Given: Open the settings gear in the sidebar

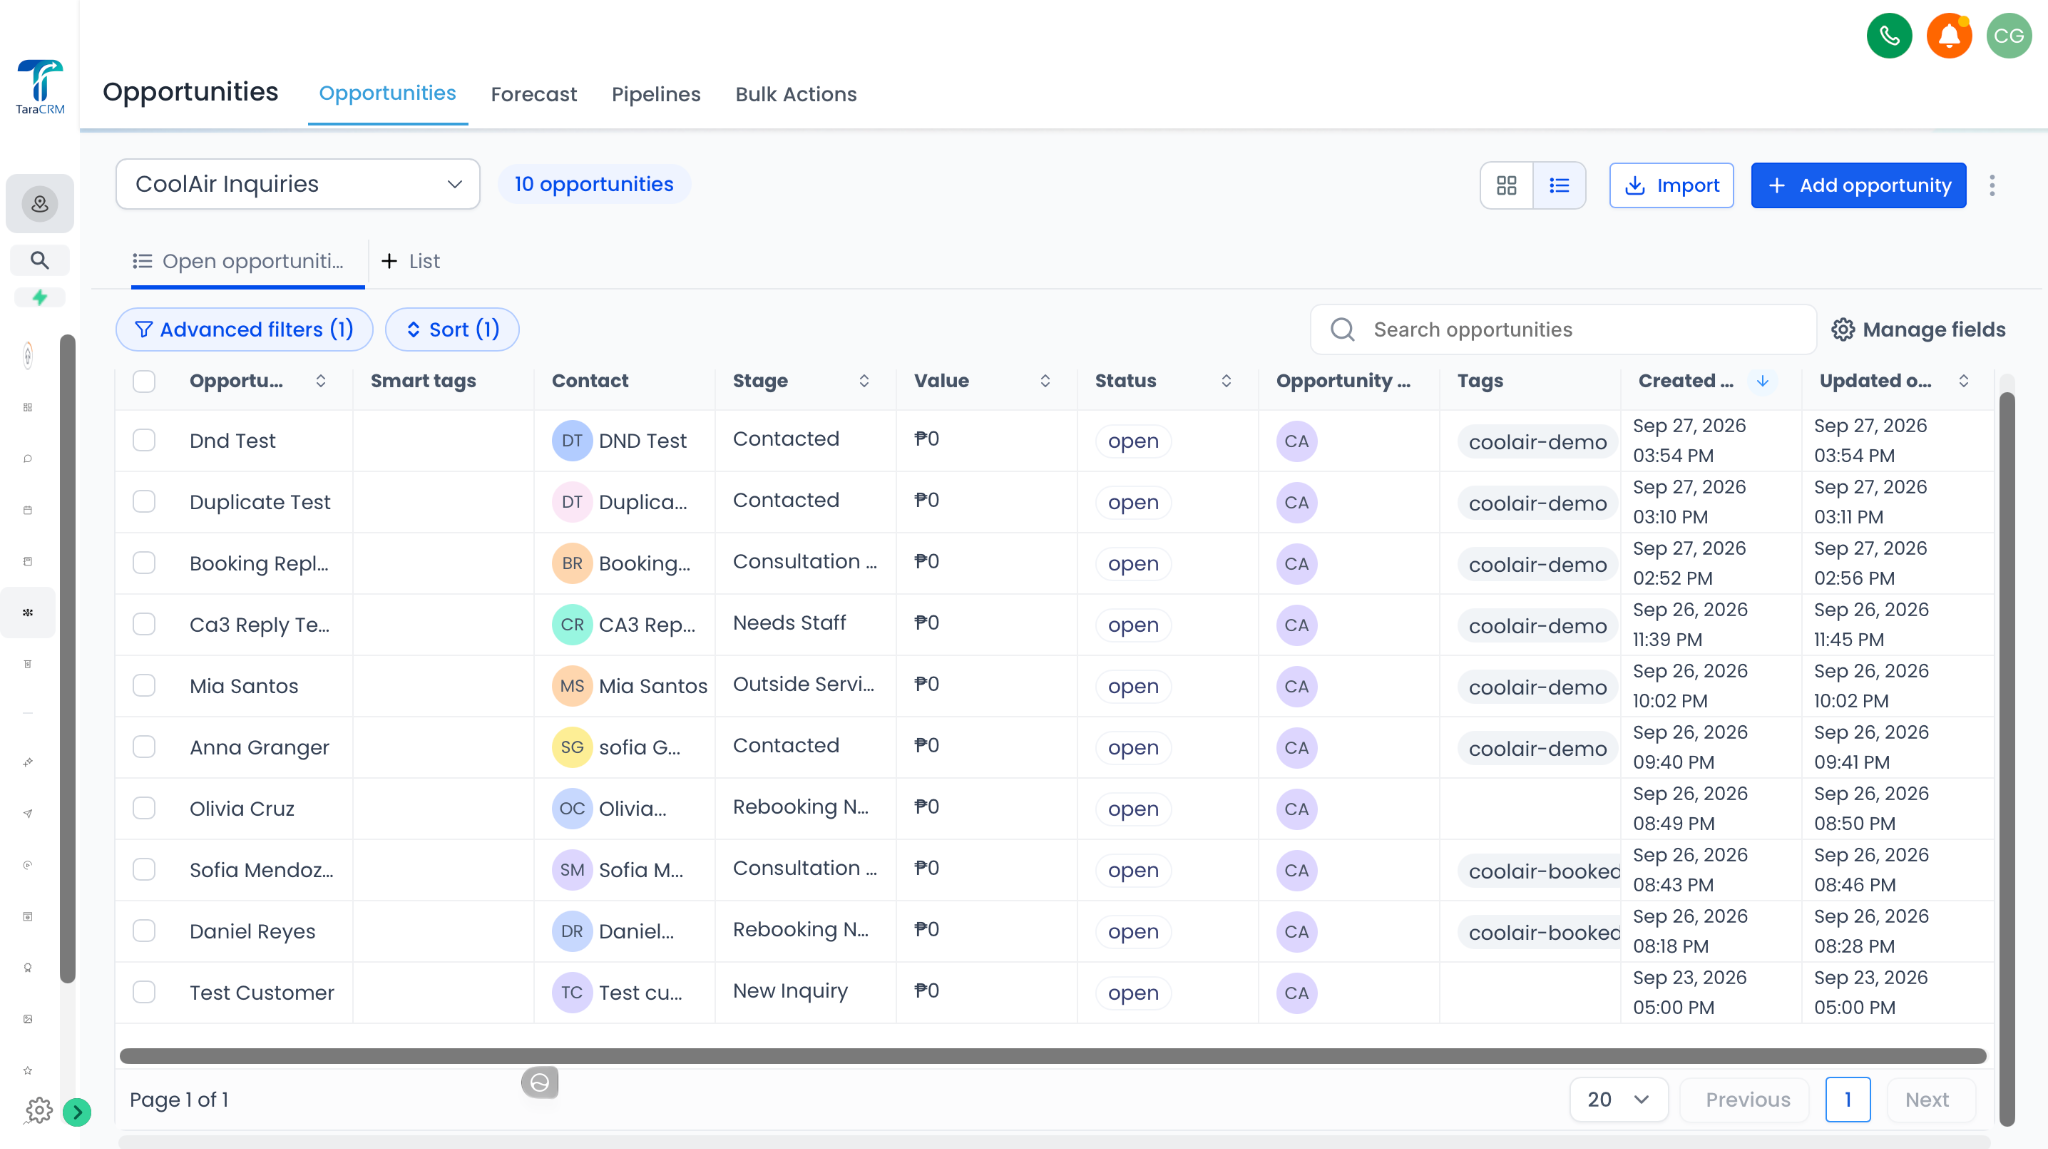Looking at the screenshot, I should pos(39,1110).
